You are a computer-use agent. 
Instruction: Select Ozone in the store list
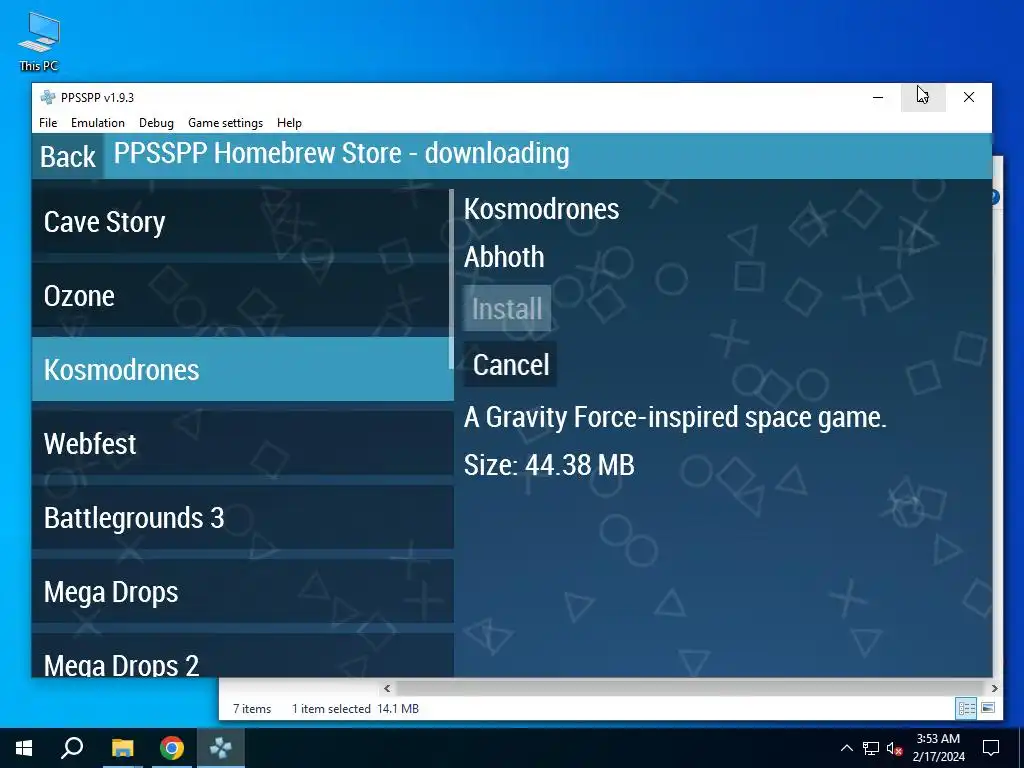[x=242, y=296]
